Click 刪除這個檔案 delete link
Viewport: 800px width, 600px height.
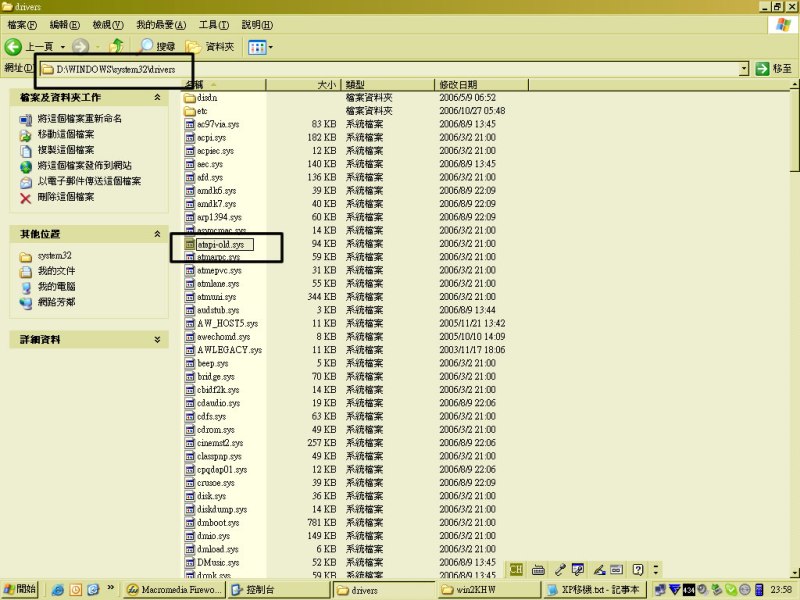click(66, 197)
